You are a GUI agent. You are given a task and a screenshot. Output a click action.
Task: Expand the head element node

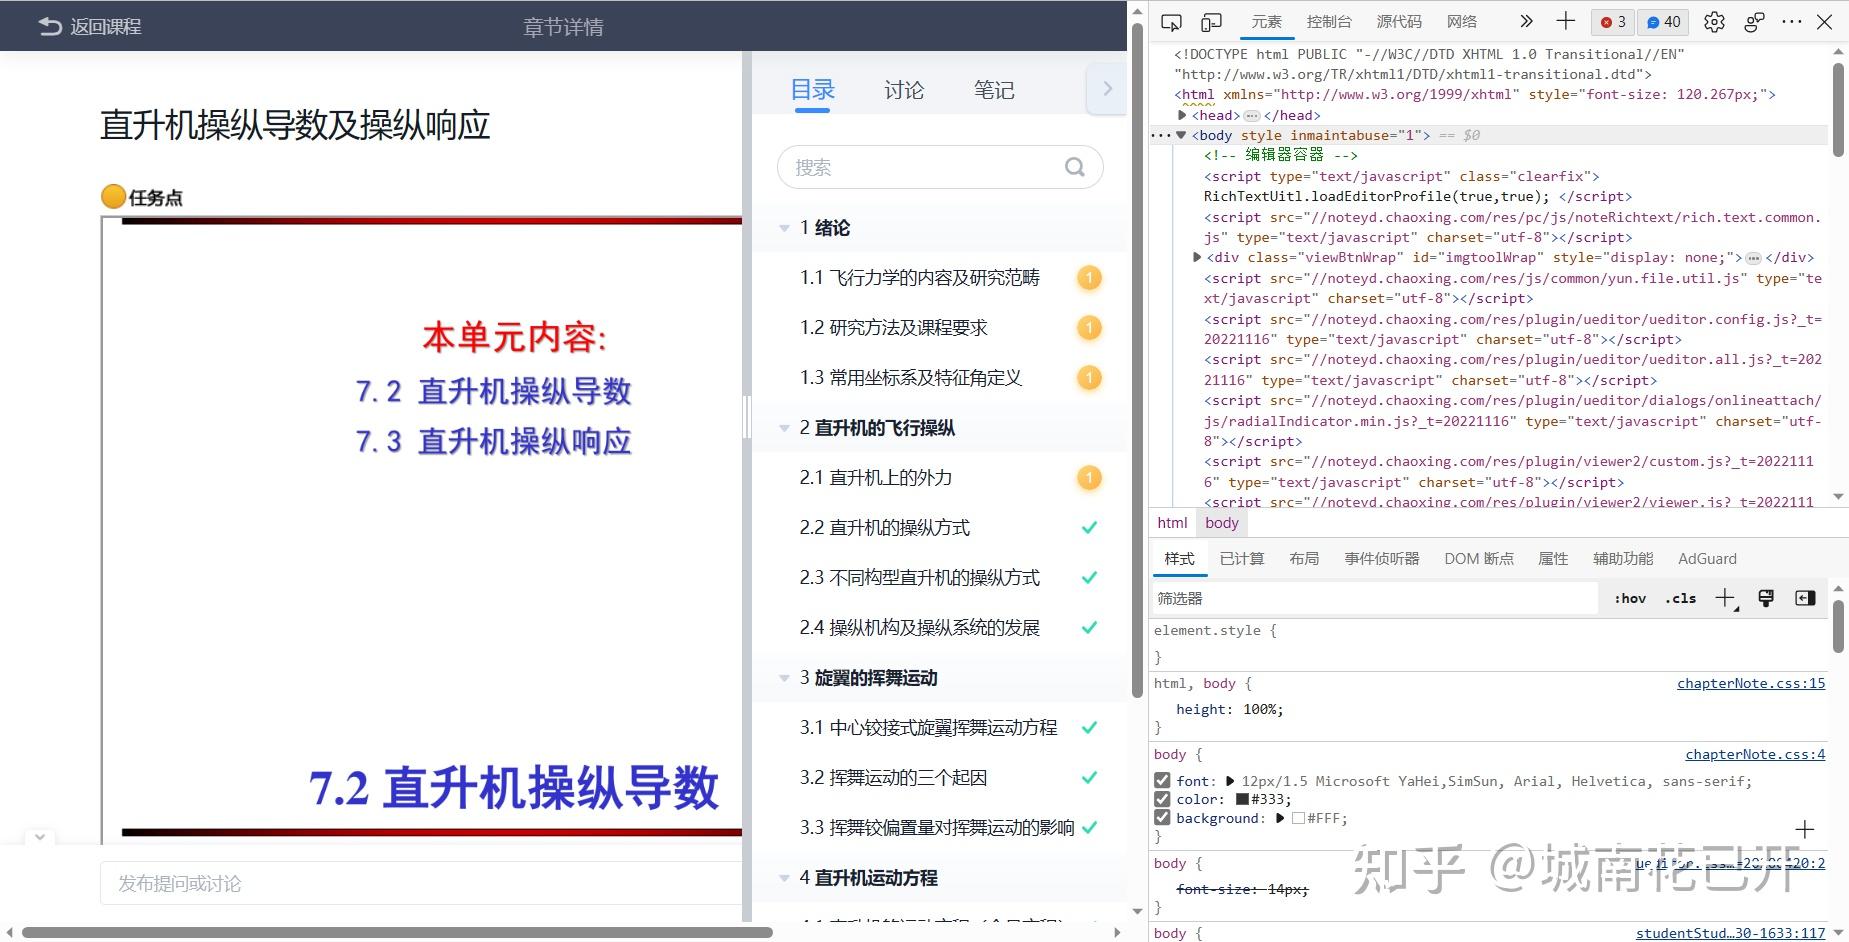(x=1182, y=115)
